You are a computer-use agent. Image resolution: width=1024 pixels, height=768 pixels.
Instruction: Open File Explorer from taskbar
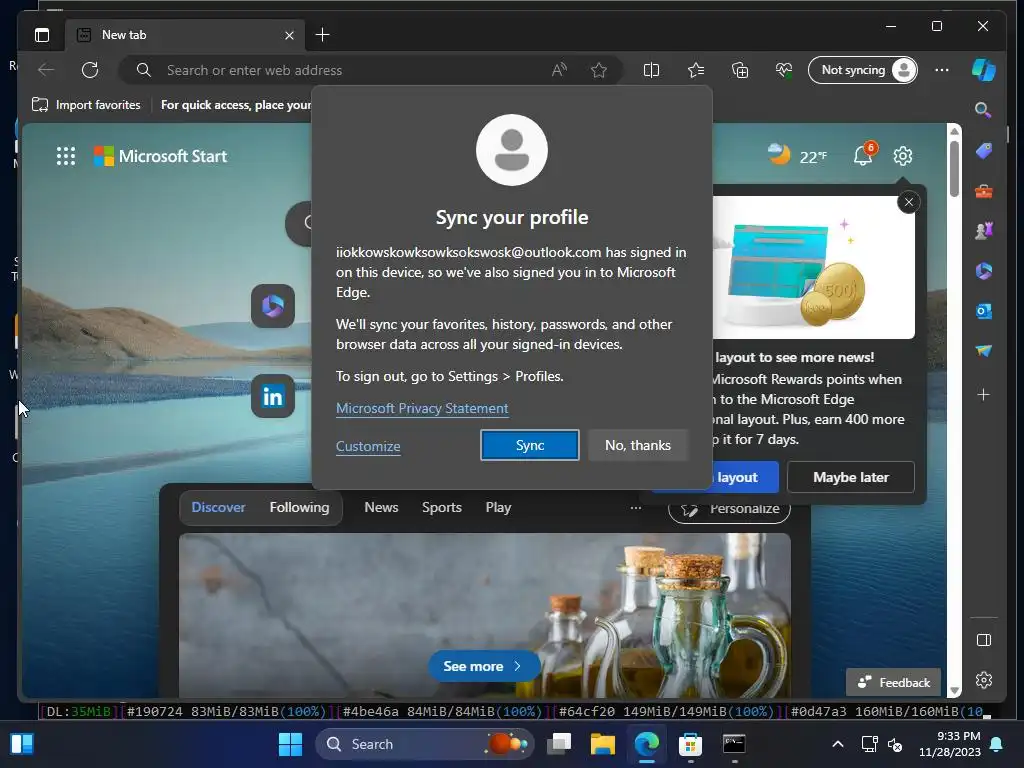tap(603, 744)
